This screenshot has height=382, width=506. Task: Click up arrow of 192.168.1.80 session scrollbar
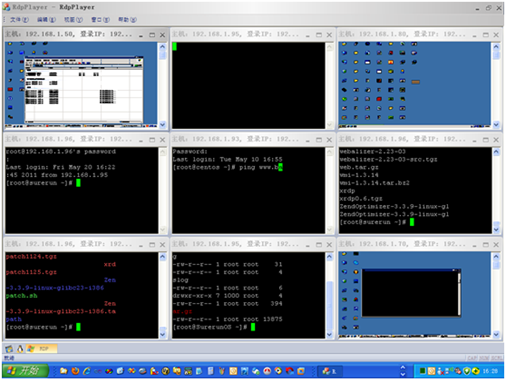click(x=496, y=47)
